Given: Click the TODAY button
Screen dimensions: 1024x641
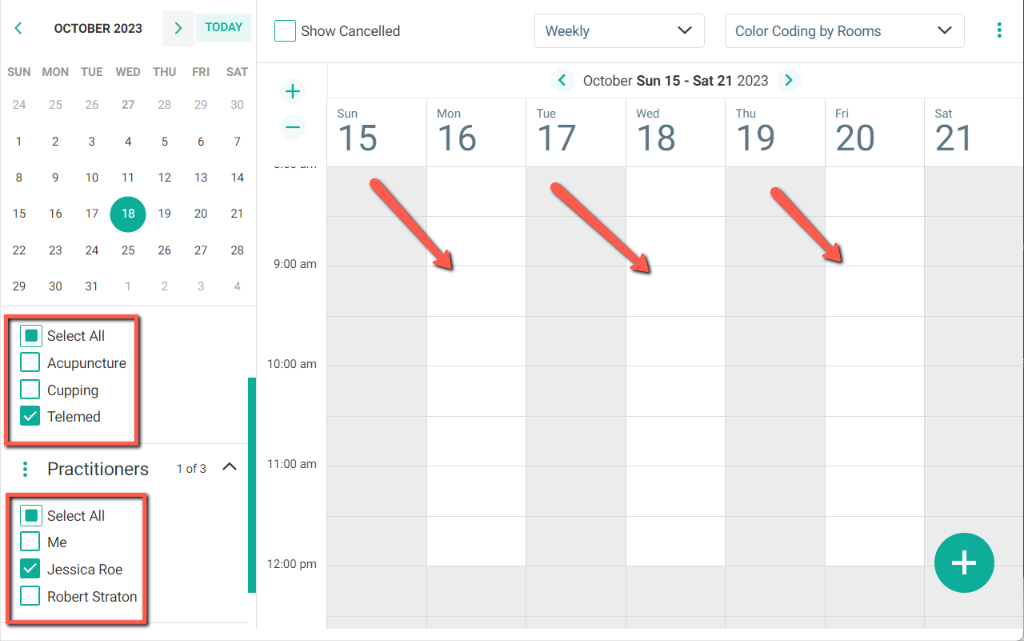Looking at the screenshot, I should 223,27.
